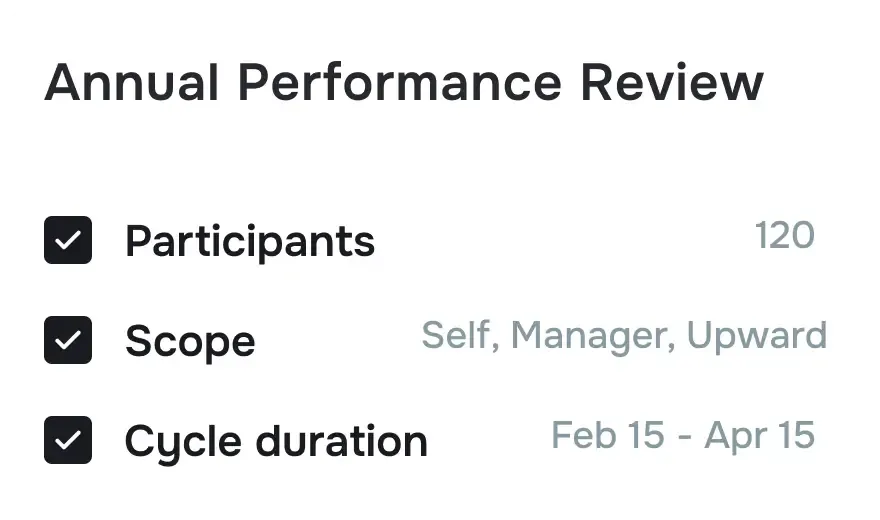
Task: Click the digit 1 in 120
Action: click(761, 236)
